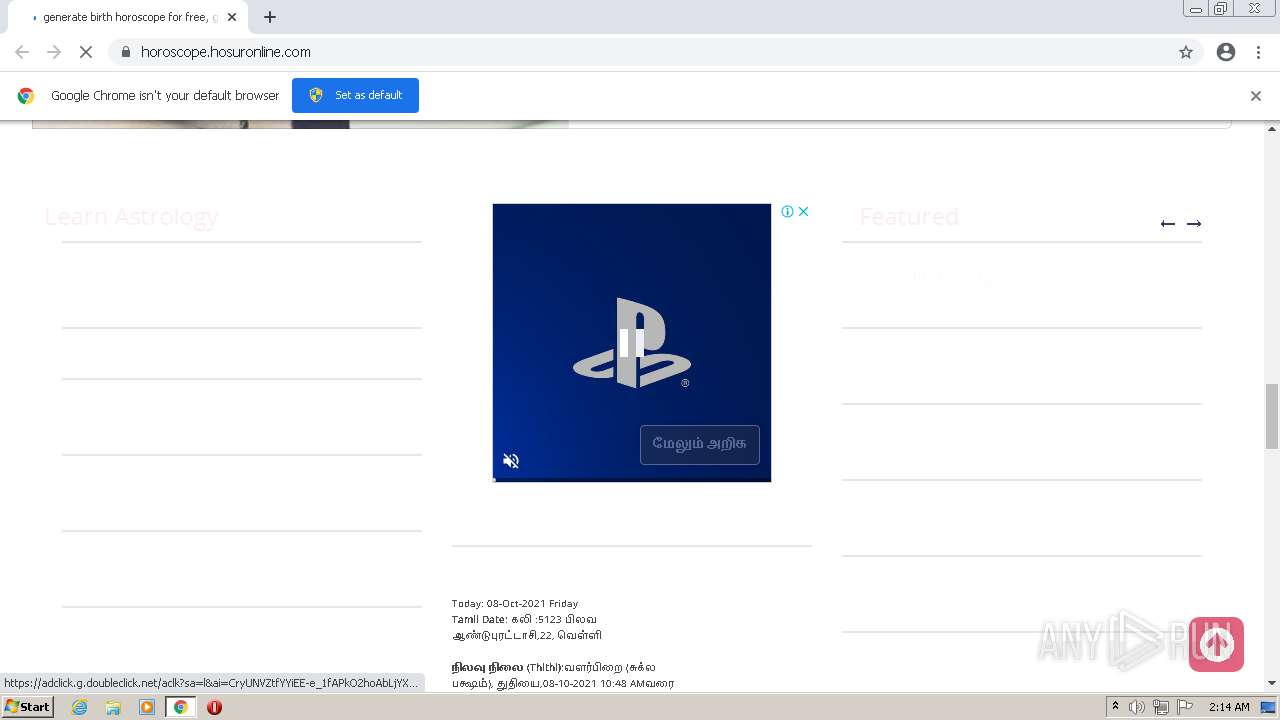Open media player from taskbar
Screen dimensions: 1280x720
click(x=147, y=707)
